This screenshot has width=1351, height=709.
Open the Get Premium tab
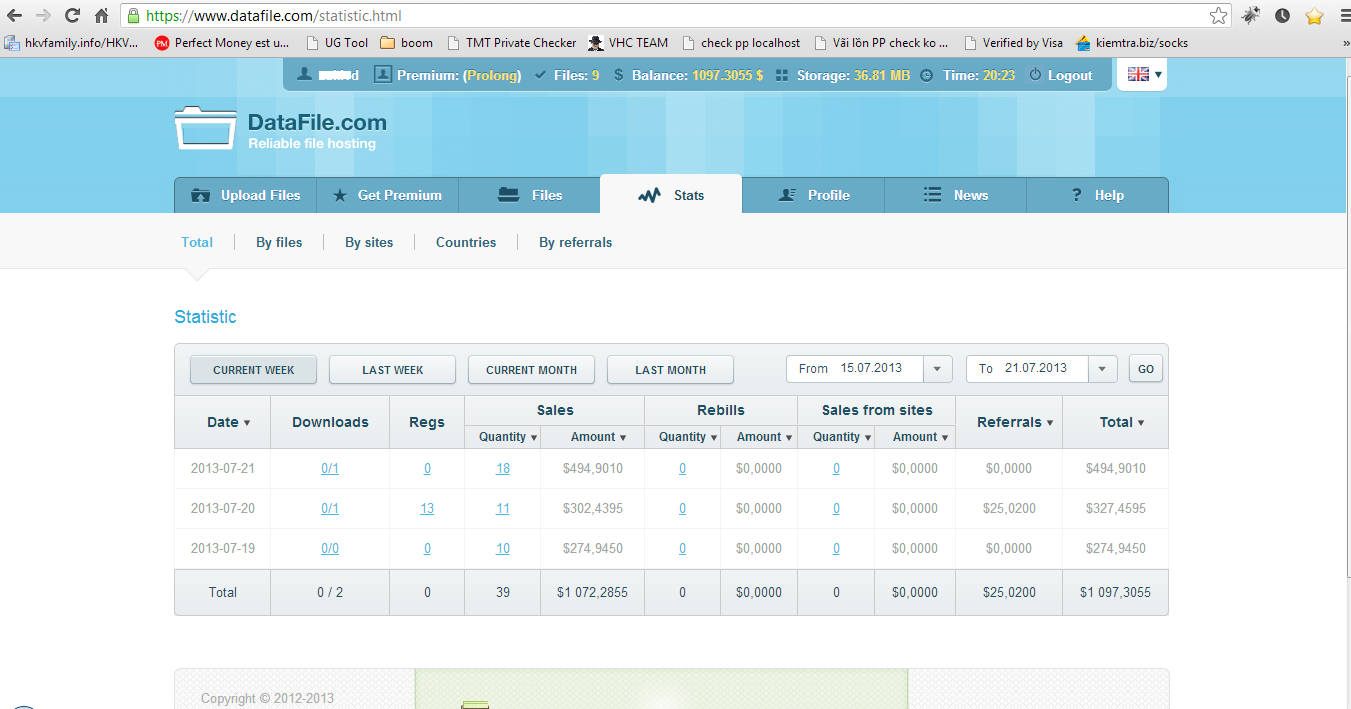(388, 195)
